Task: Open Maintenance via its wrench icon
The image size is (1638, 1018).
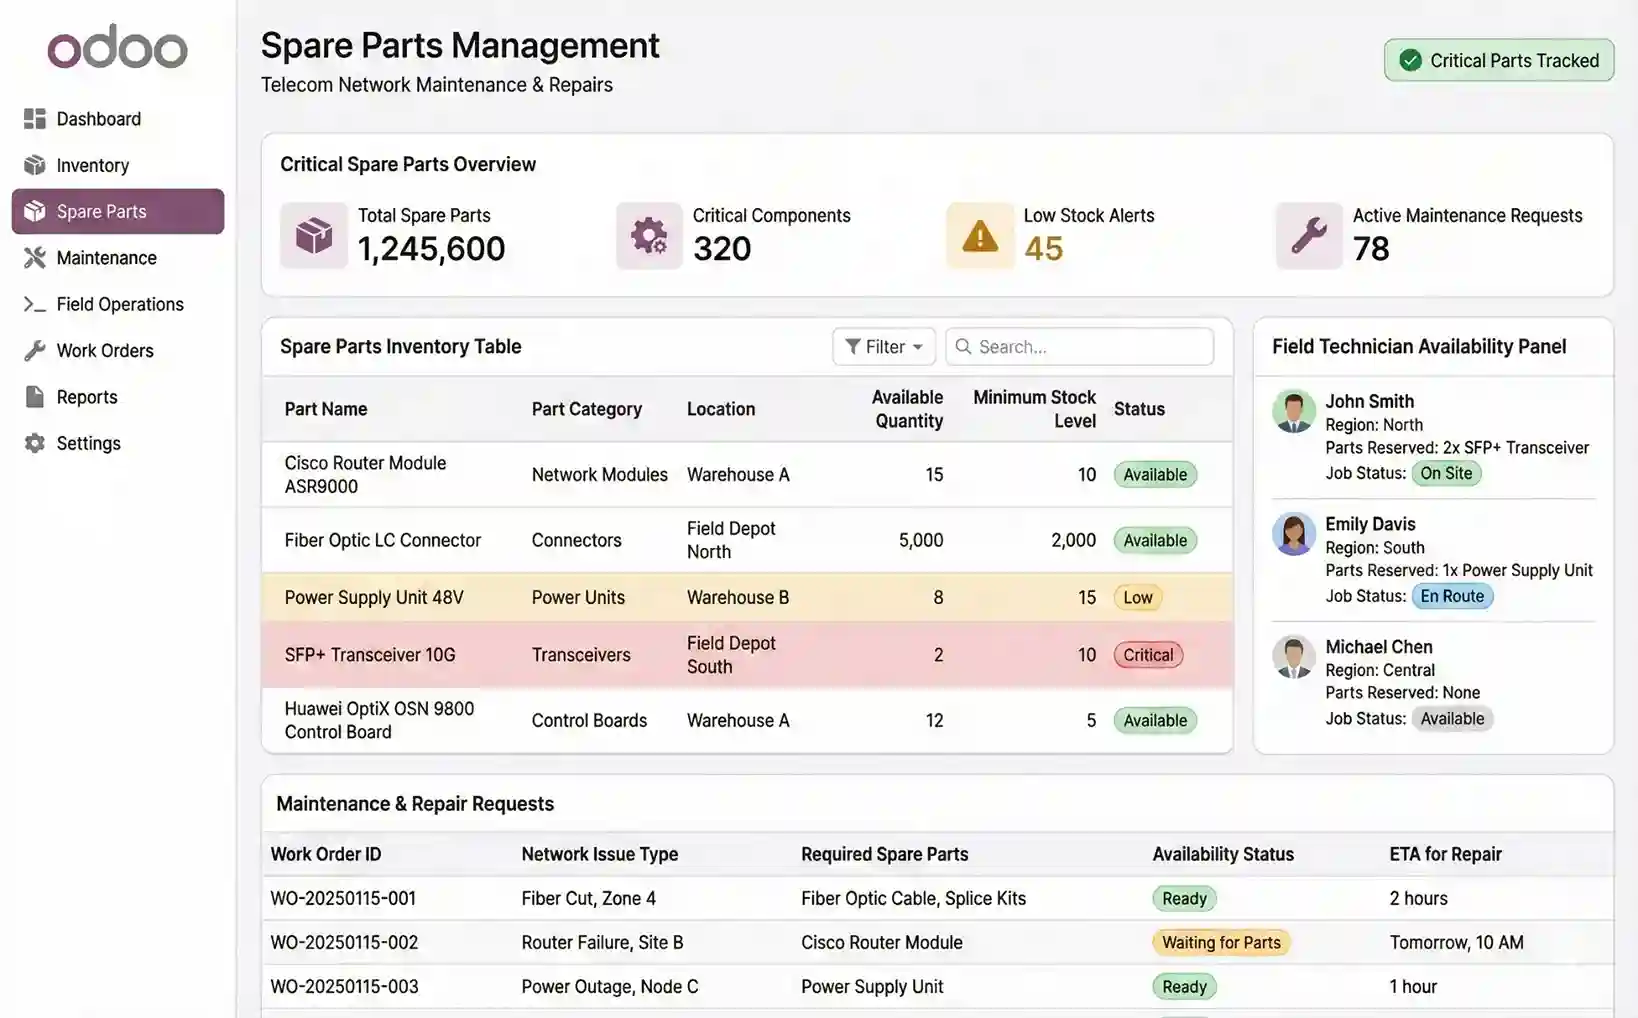Action: pyautogui.click(x=33, y=257)
